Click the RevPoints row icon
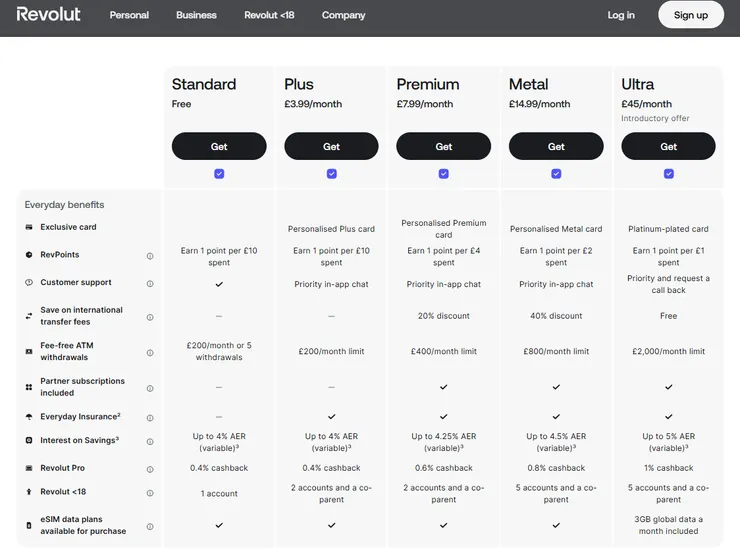The image size is (740, 549). coord(29,255)
